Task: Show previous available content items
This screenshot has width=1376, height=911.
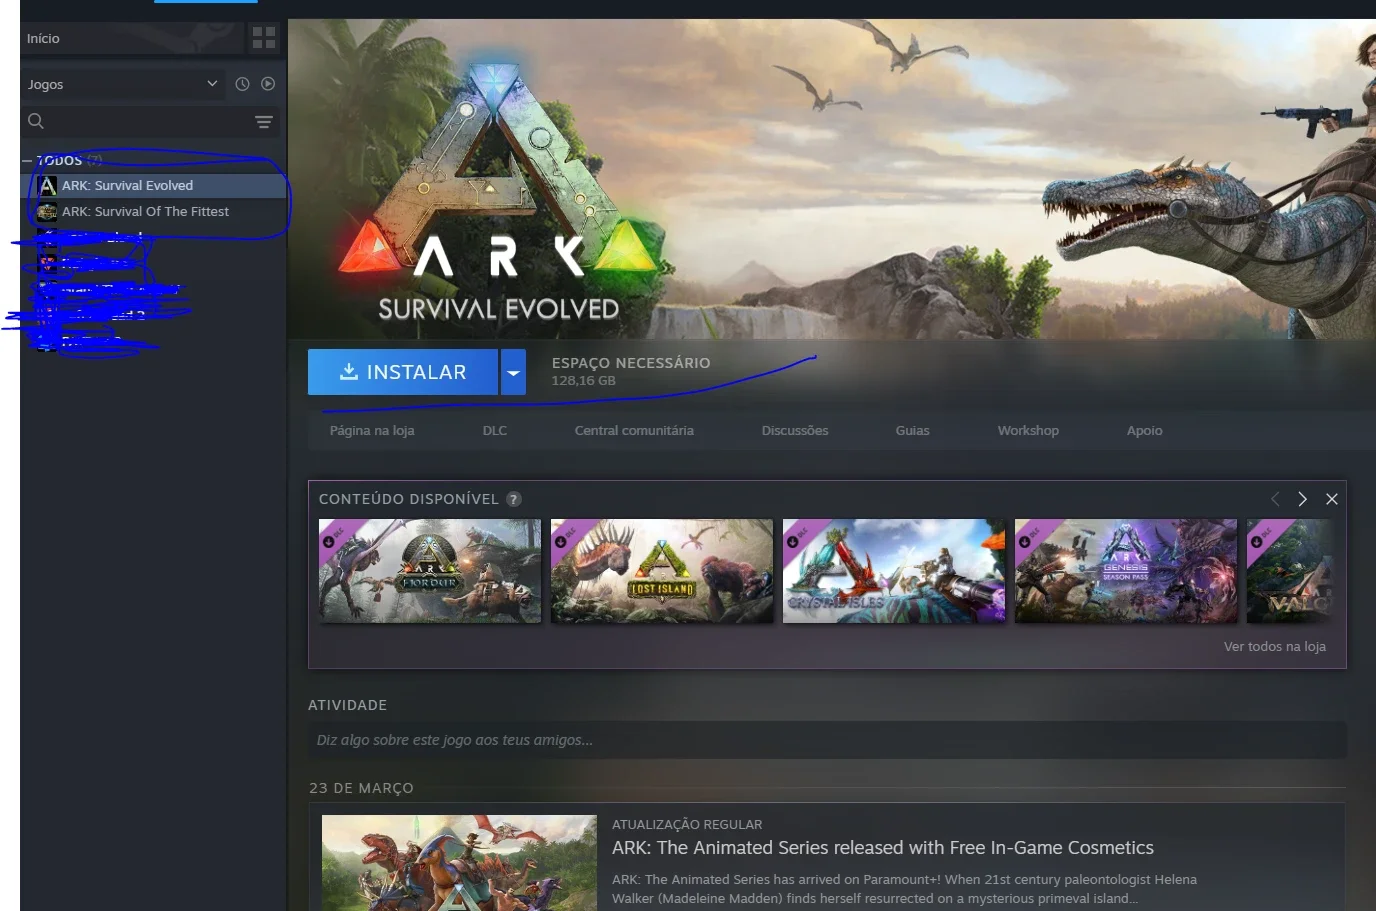Action: [1275, 499]
